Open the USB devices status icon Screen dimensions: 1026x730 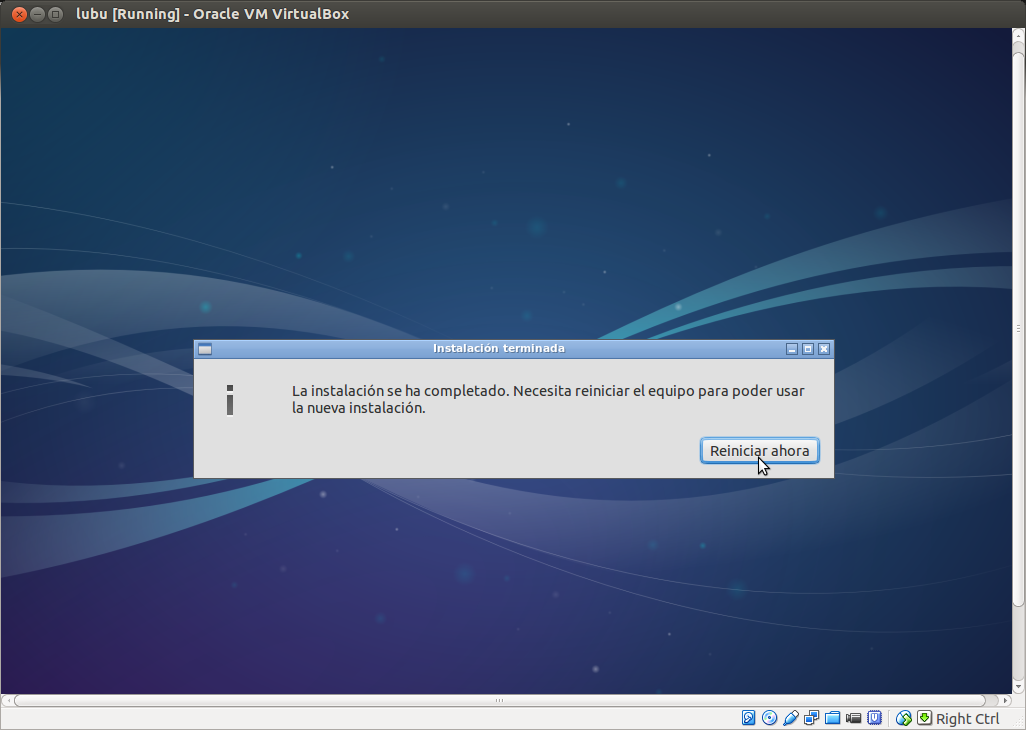click(790, 718)
